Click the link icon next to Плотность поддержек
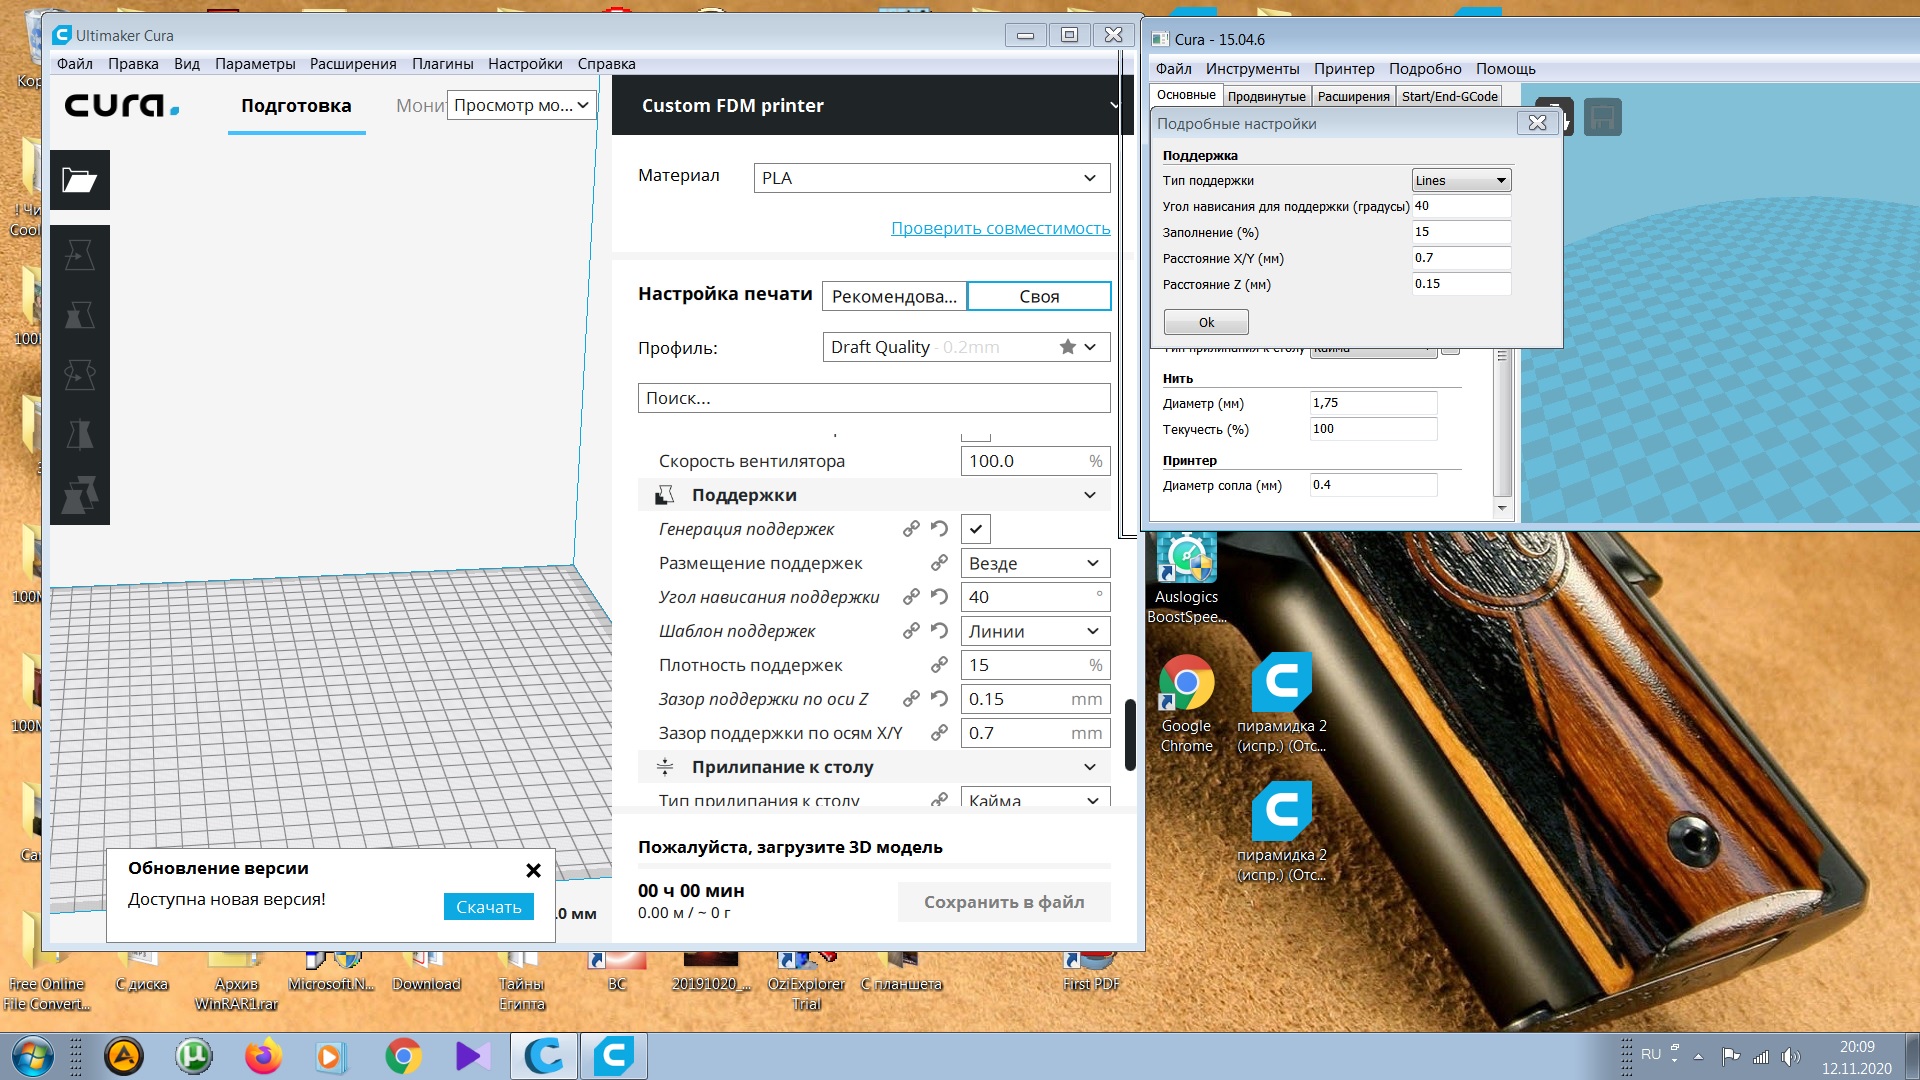The width and height of the screenshot is (1920, 1080). point(939,665)
